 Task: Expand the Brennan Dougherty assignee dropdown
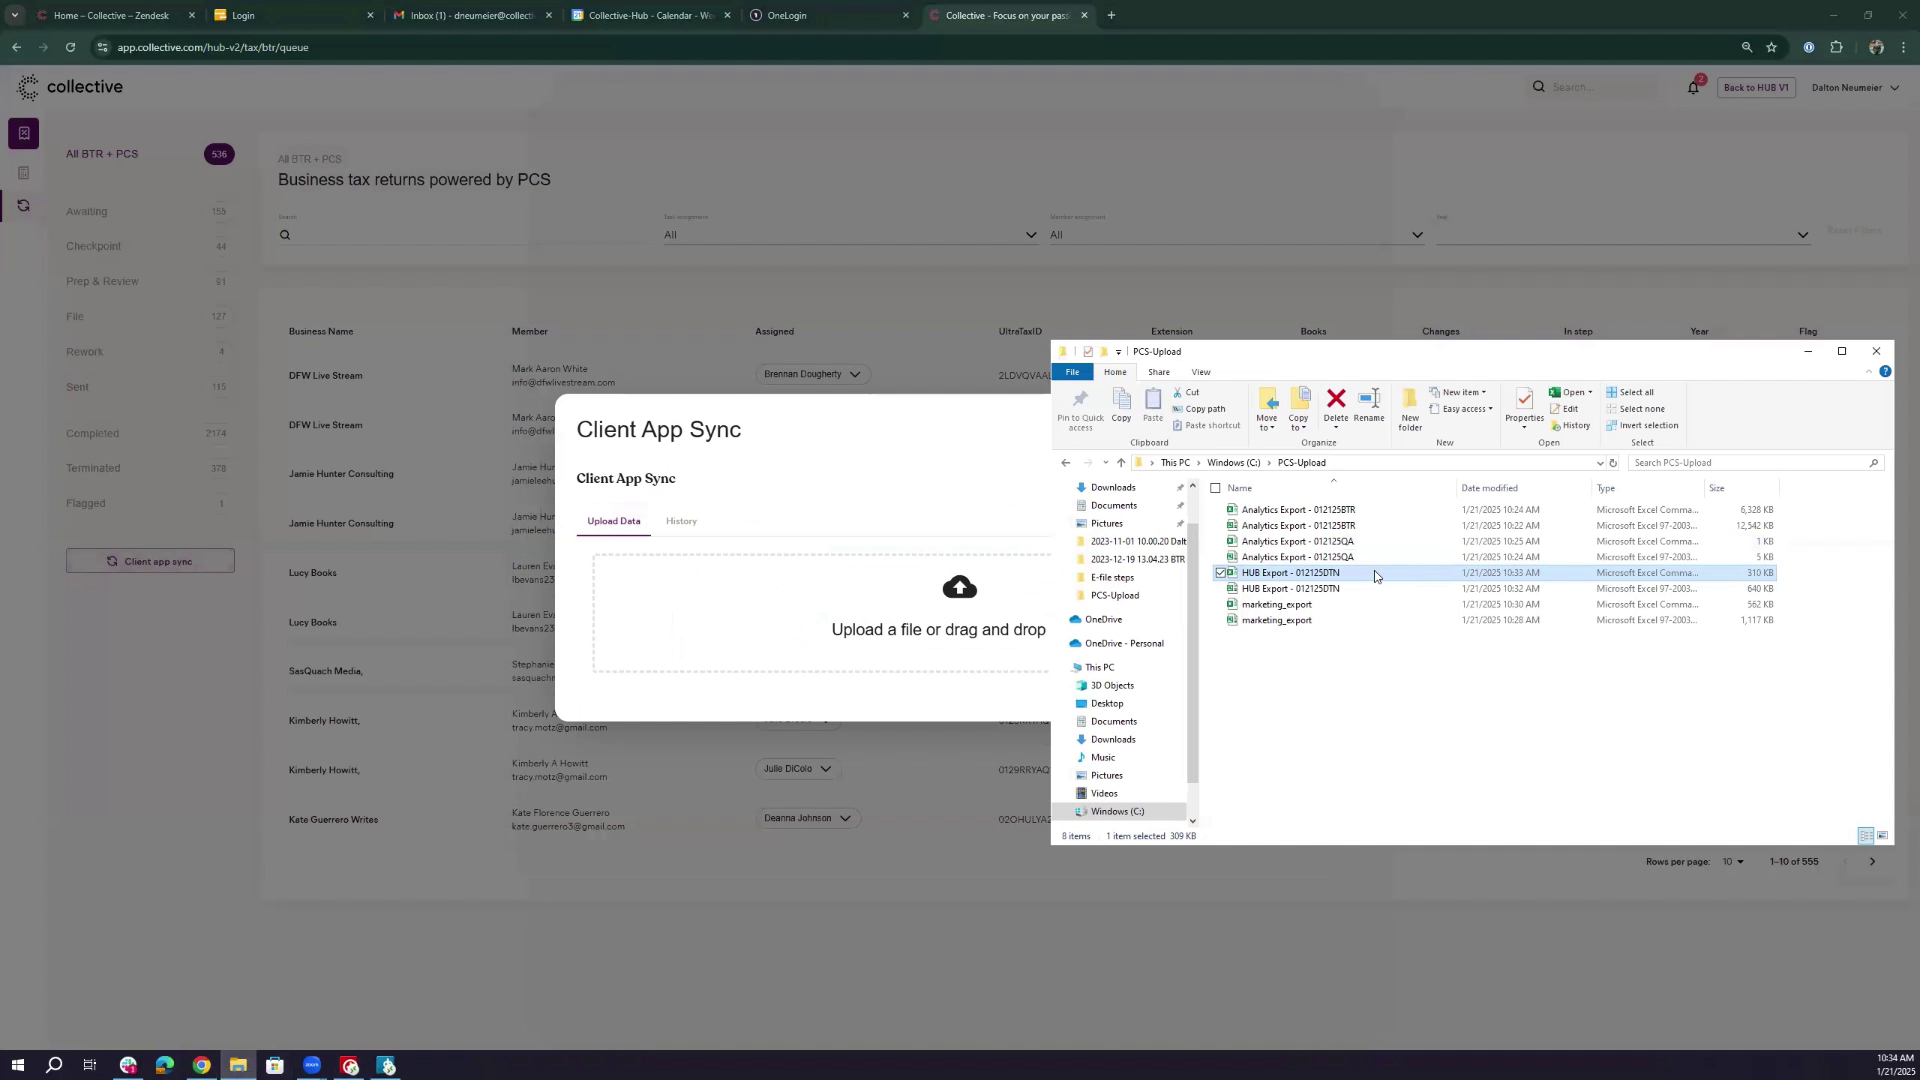[x=855, y=375]
